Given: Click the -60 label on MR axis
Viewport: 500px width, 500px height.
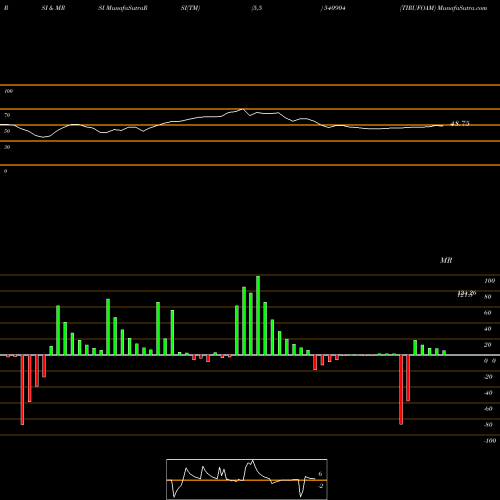Looking at the screenshot, I should click(488, 409).
